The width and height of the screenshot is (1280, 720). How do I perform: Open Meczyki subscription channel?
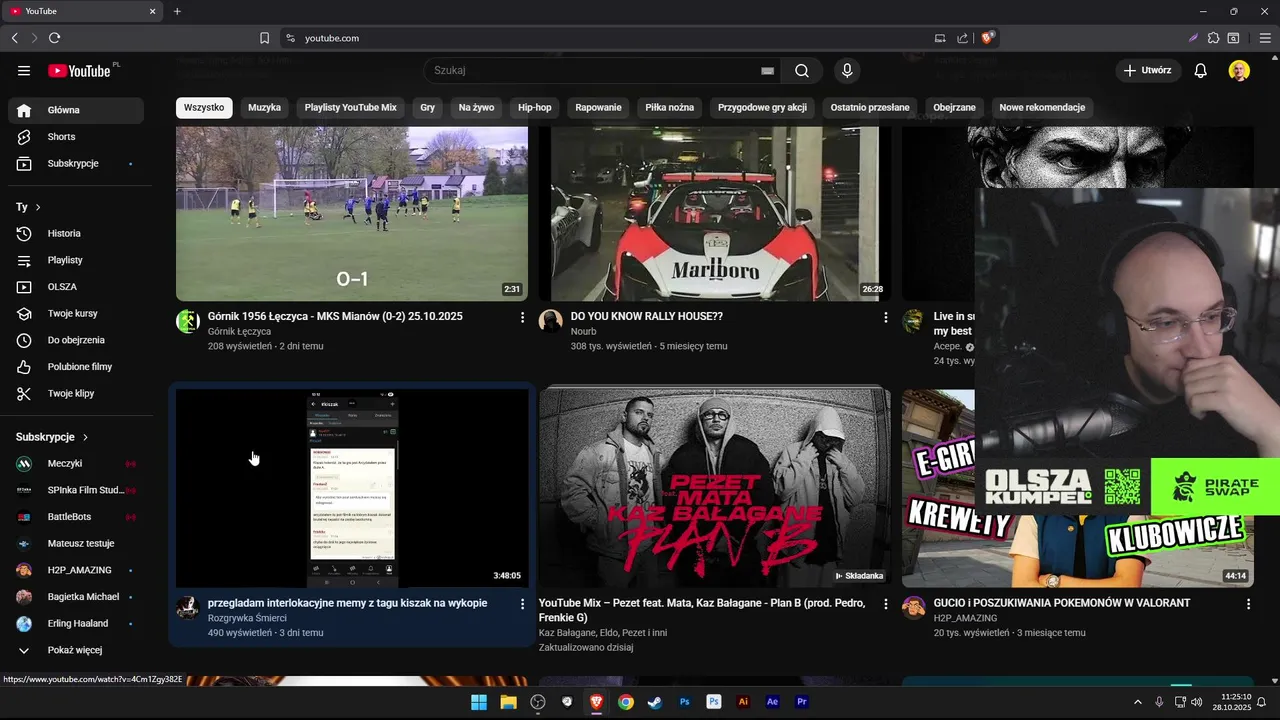pos(76,463)
